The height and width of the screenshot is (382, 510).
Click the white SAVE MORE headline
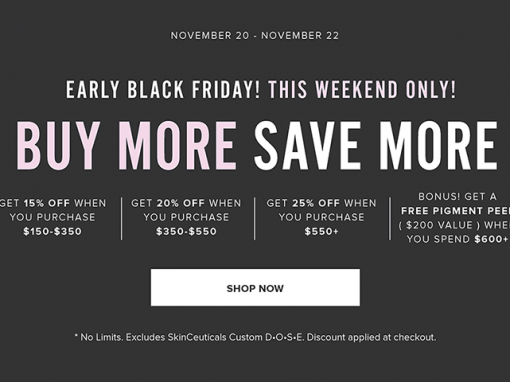[376, 146]
